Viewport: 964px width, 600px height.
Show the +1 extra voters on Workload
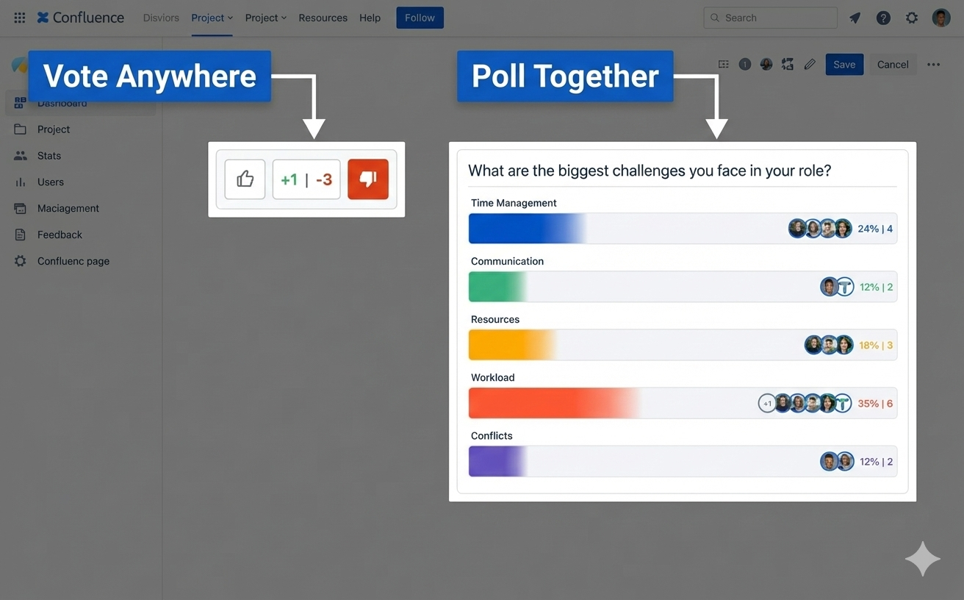(767, 403)
